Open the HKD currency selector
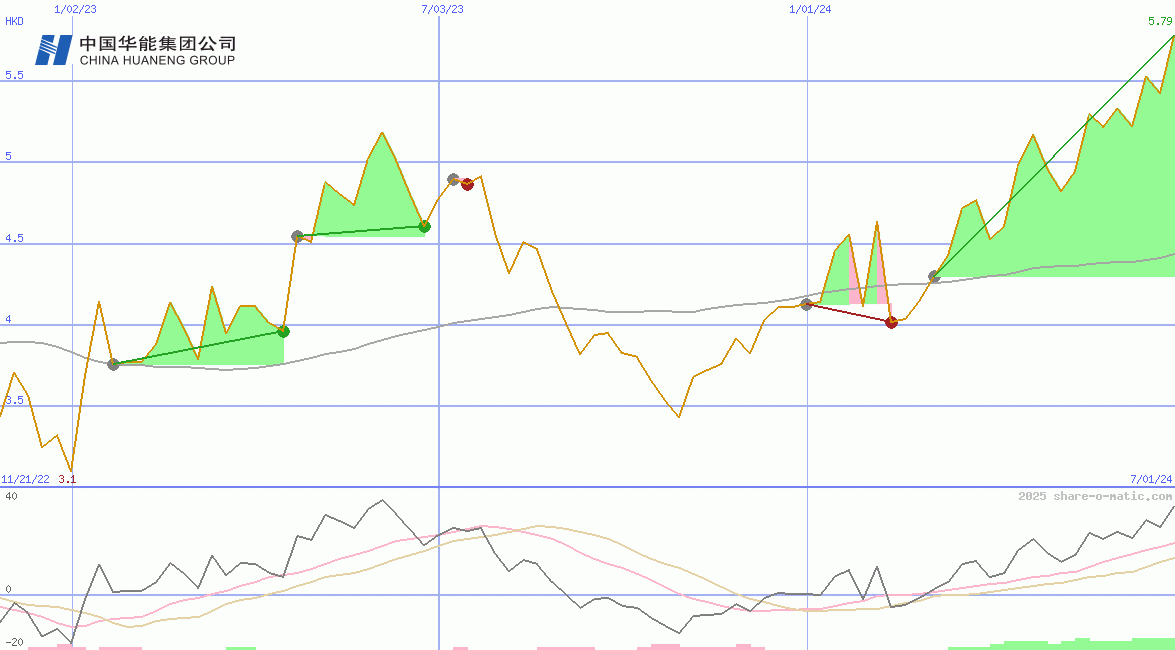 tap(12, 21)
